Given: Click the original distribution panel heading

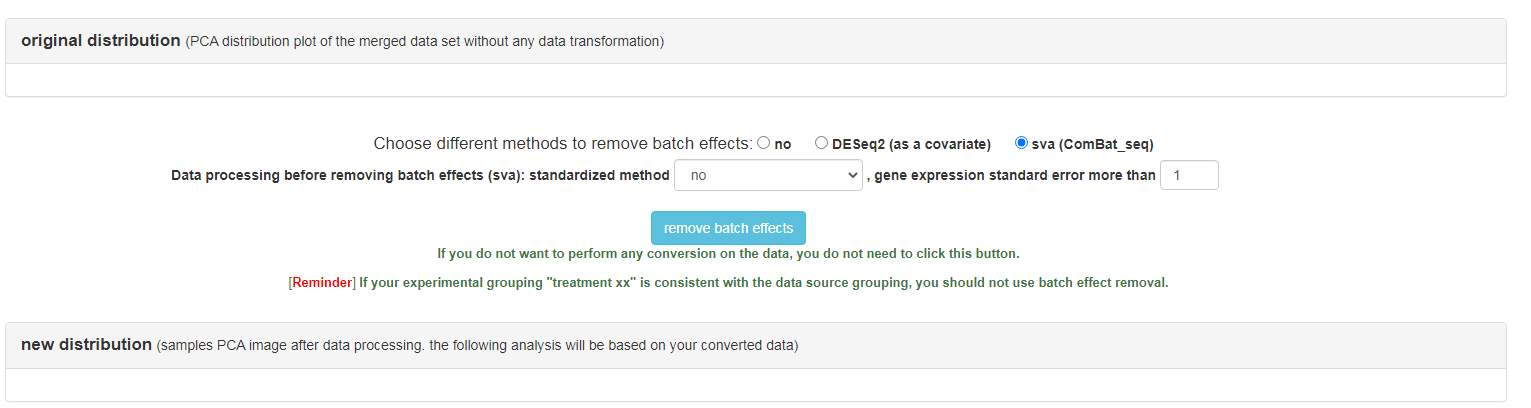Looking at the screenshot, I should click(100, 41).
